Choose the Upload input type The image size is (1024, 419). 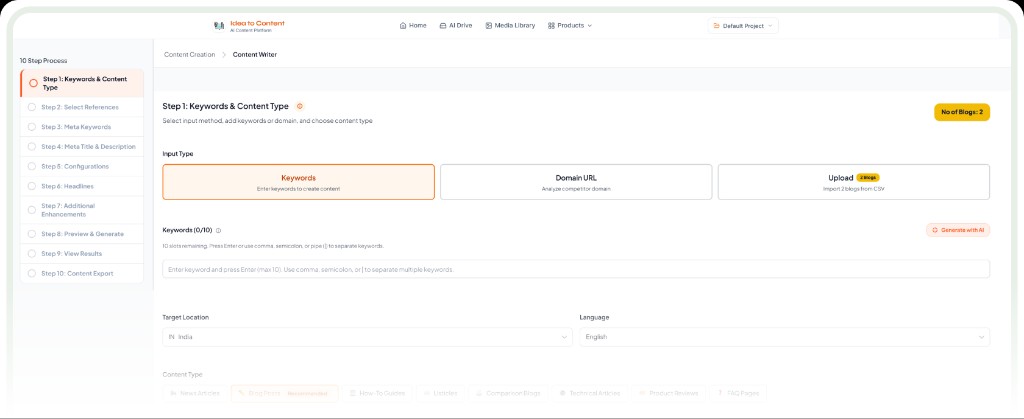[854, 182]
